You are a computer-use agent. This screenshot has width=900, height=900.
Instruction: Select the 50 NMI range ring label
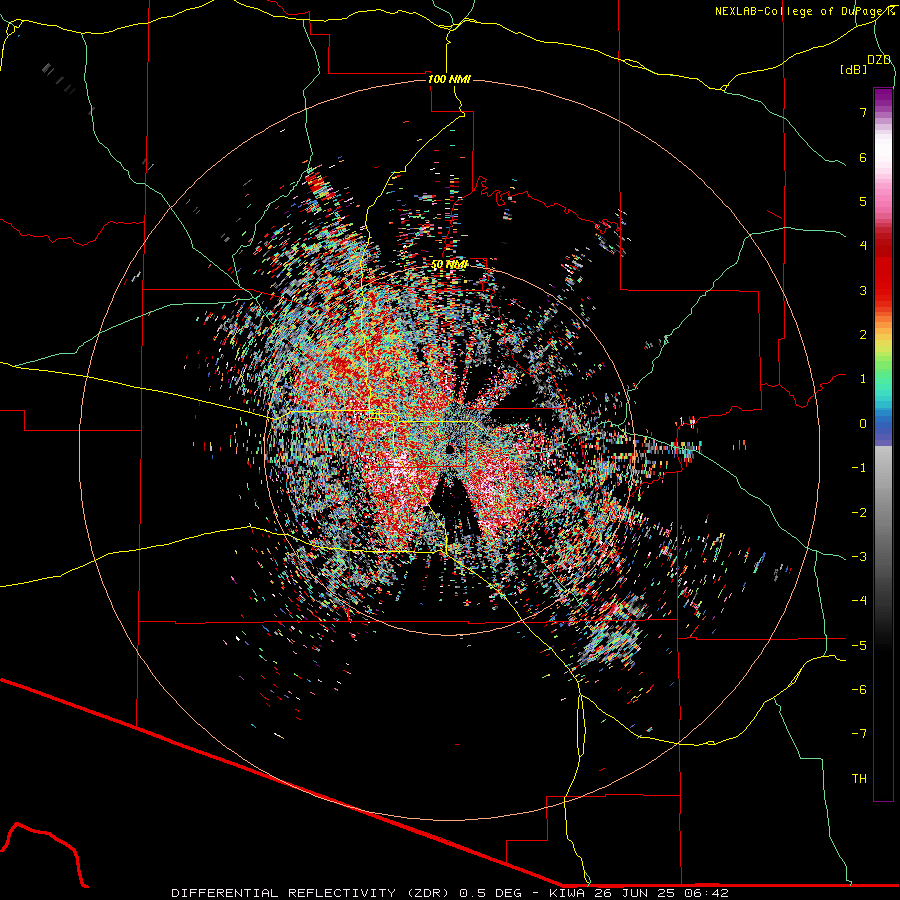(449, 265)
